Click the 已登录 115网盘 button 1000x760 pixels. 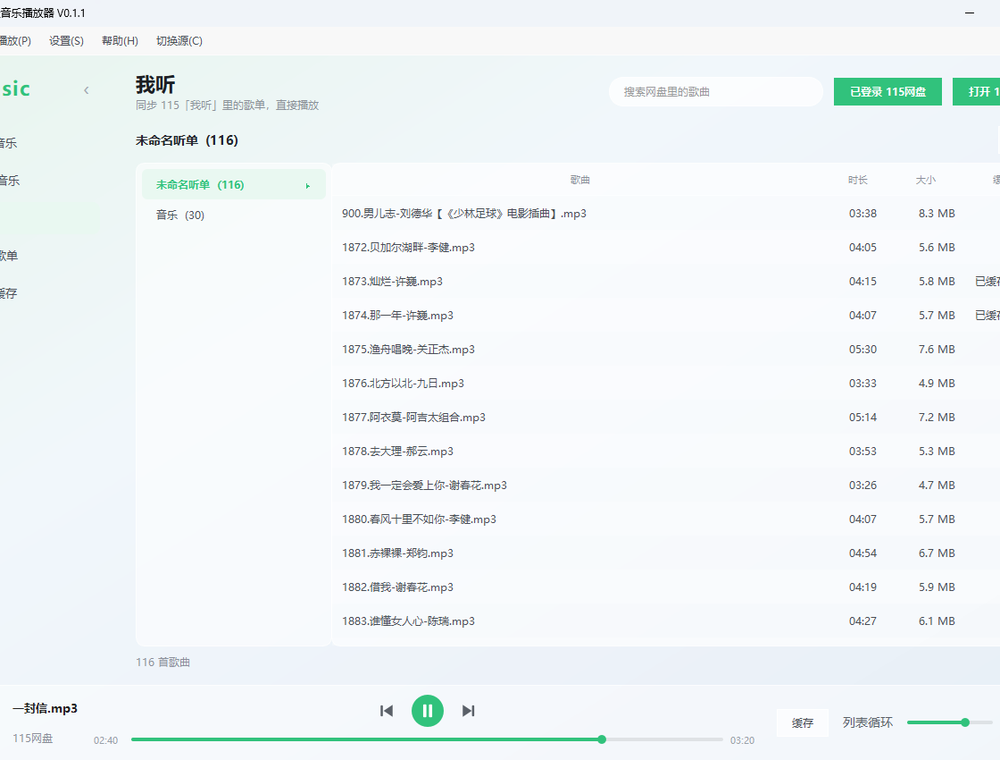888,92
